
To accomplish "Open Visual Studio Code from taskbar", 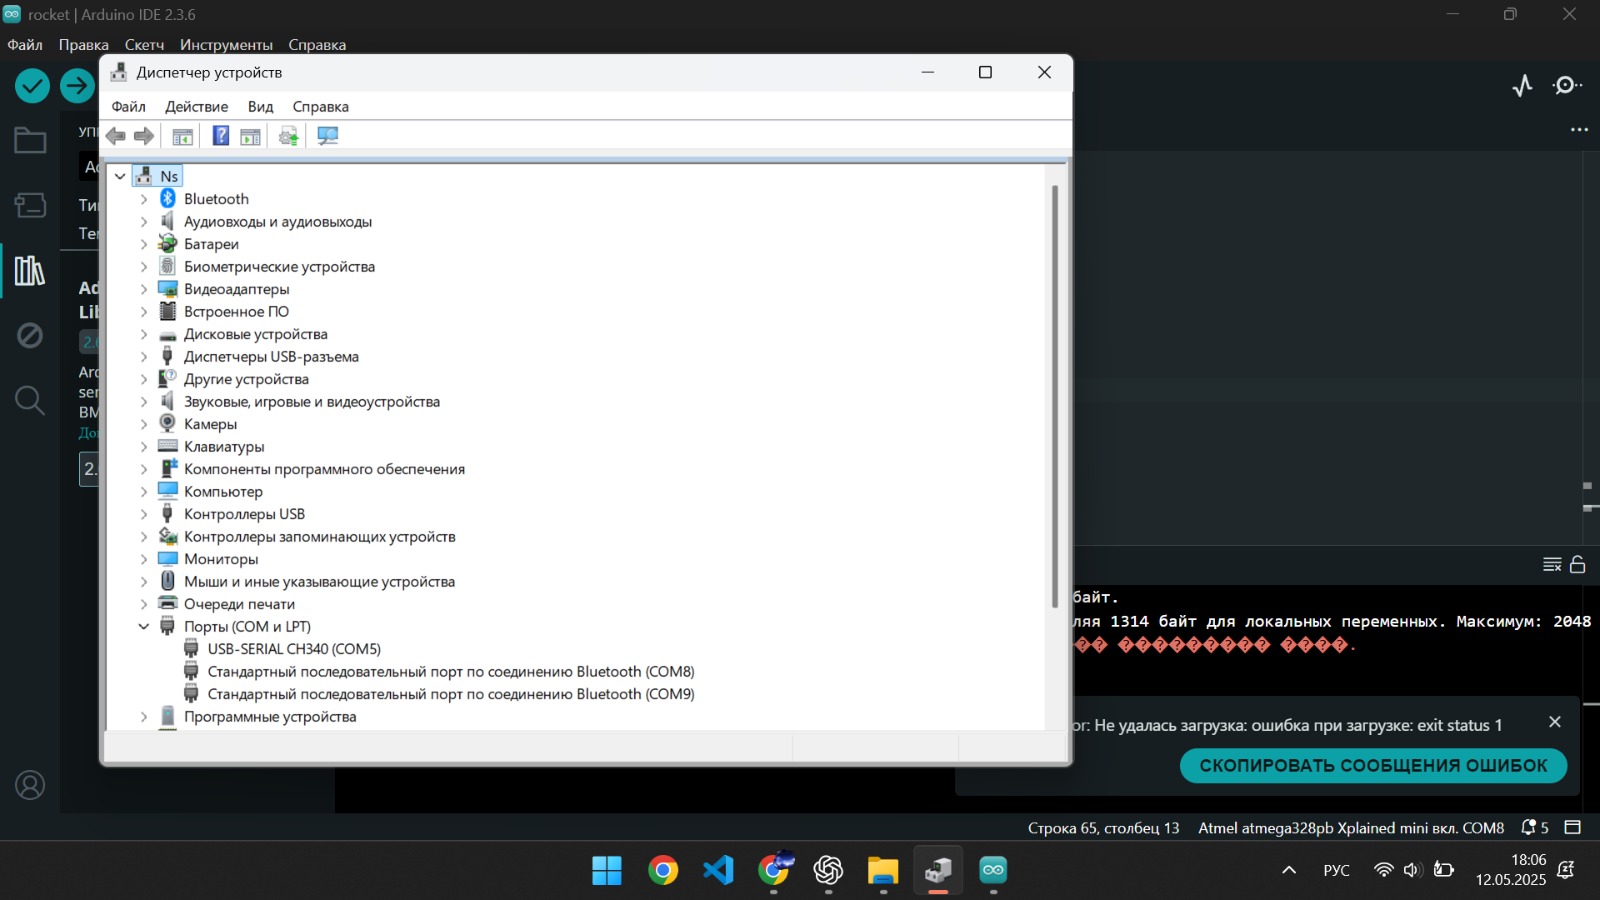I will coord(718,870).
